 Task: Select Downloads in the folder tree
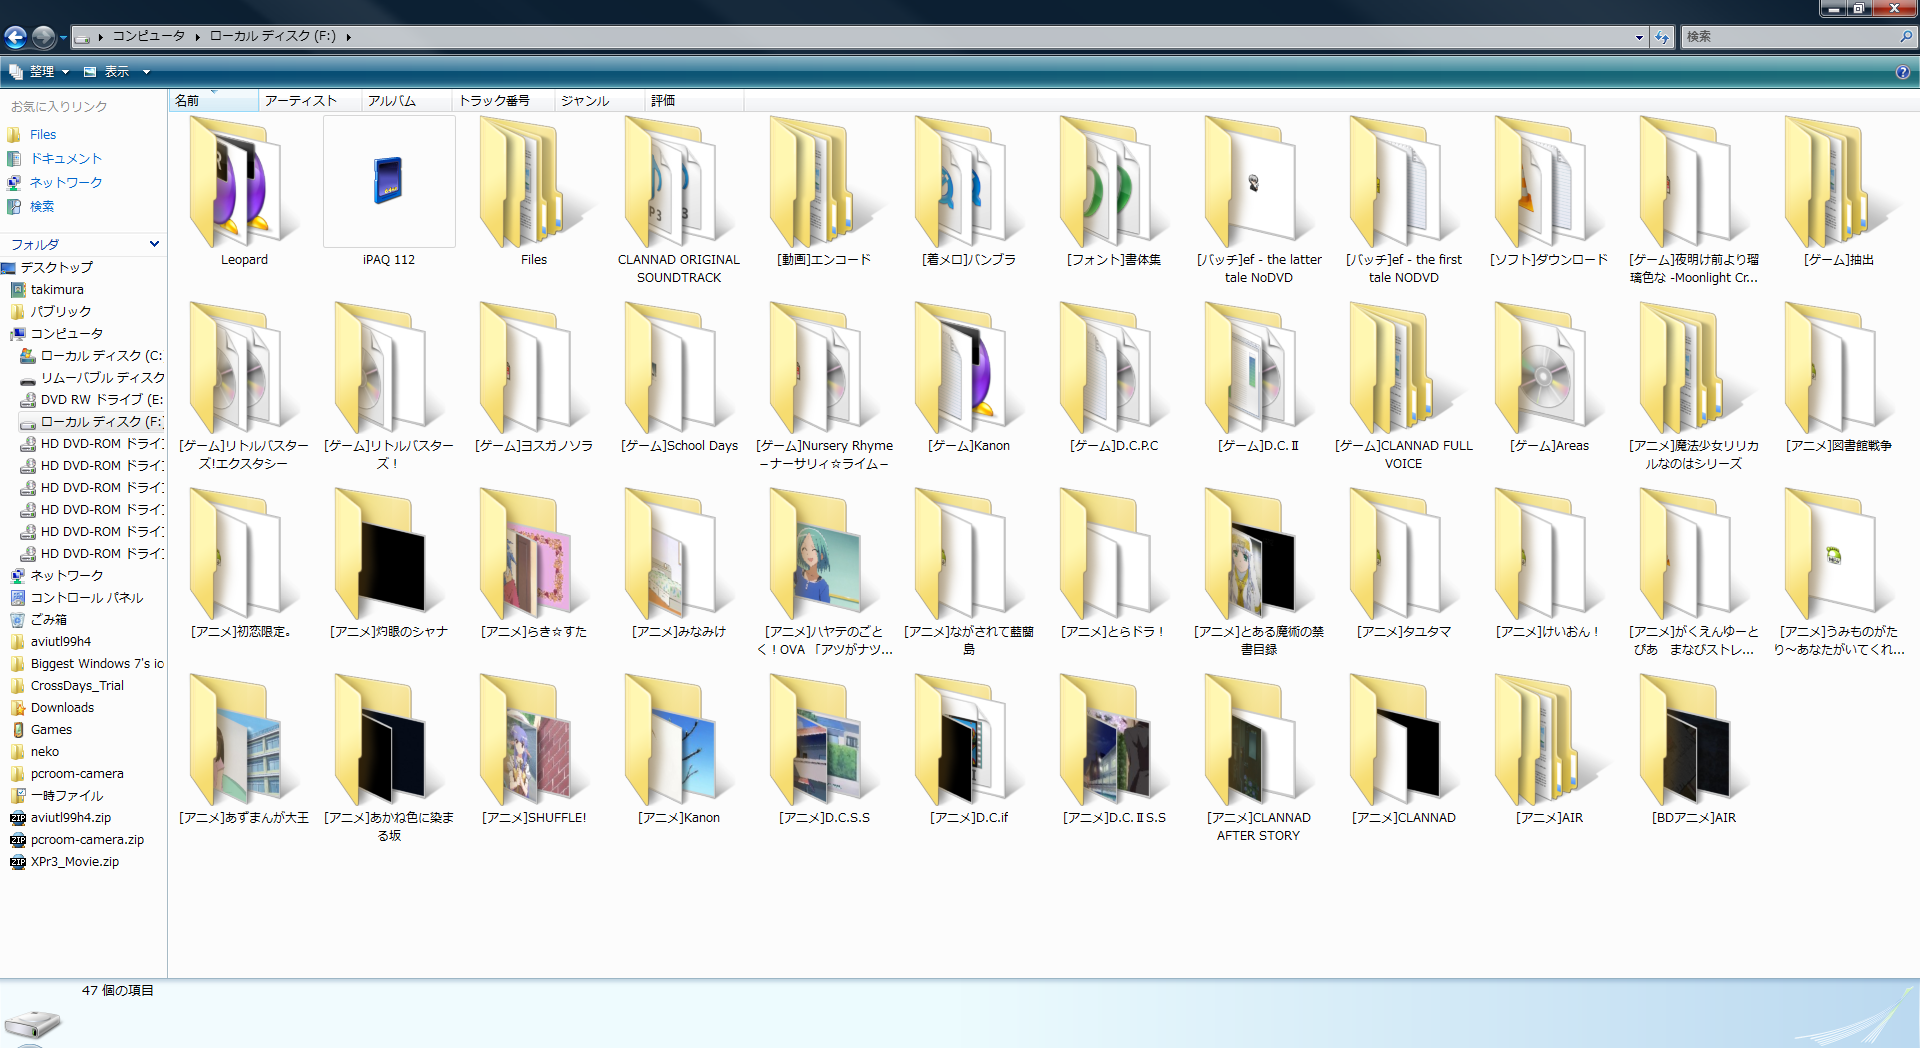coord(62,708)
